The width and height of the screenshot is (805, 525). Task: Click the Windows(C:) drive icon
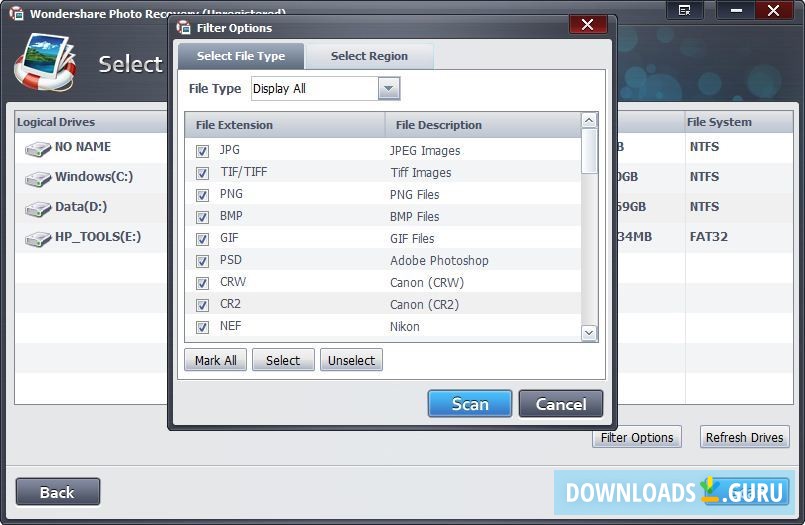tap(38, 179)
